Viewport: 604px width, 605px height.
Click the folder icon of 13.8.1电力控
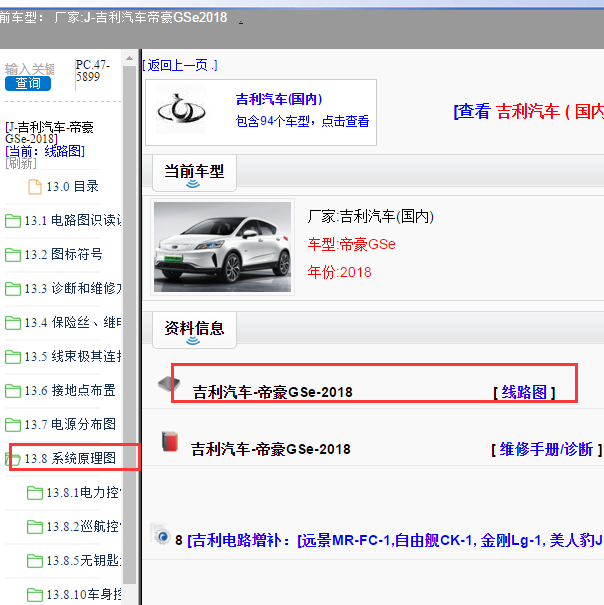35,493
